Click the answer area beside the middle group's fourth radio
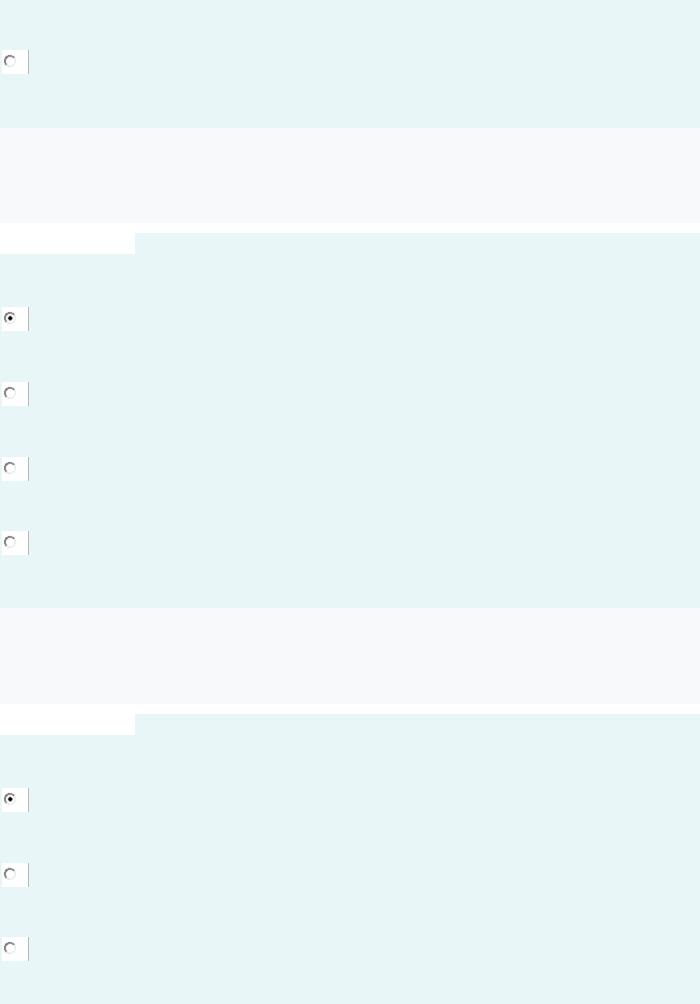 [364, 543]
